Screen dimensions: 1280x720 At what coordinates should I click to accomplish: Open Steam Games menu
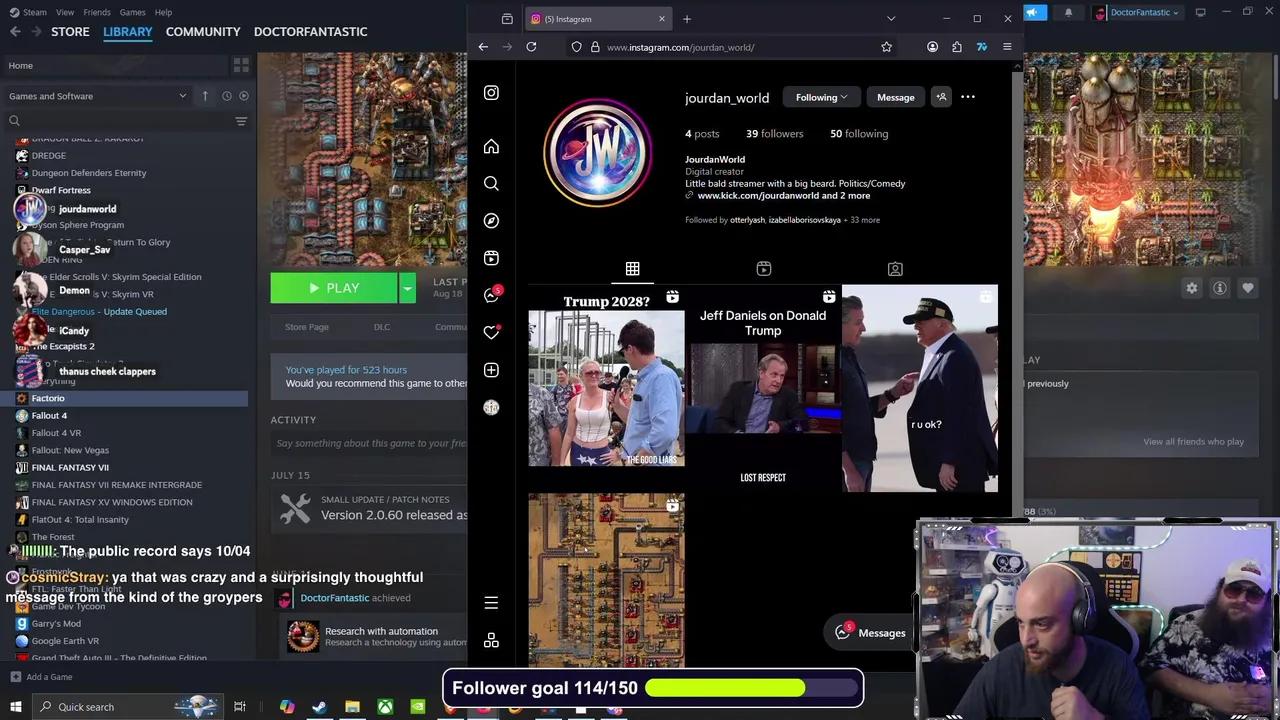point(132,12)
